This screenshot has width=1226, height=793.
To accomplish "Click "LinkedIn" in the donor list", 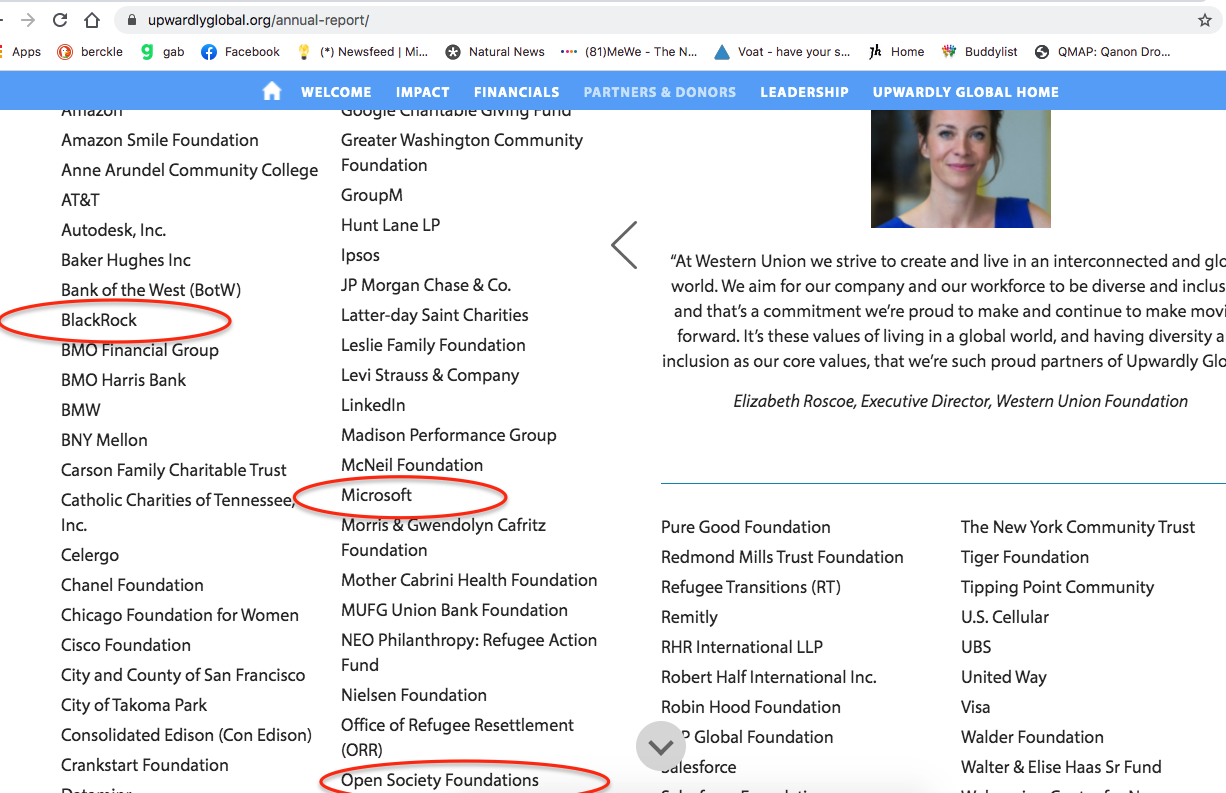I will [373, 405].
